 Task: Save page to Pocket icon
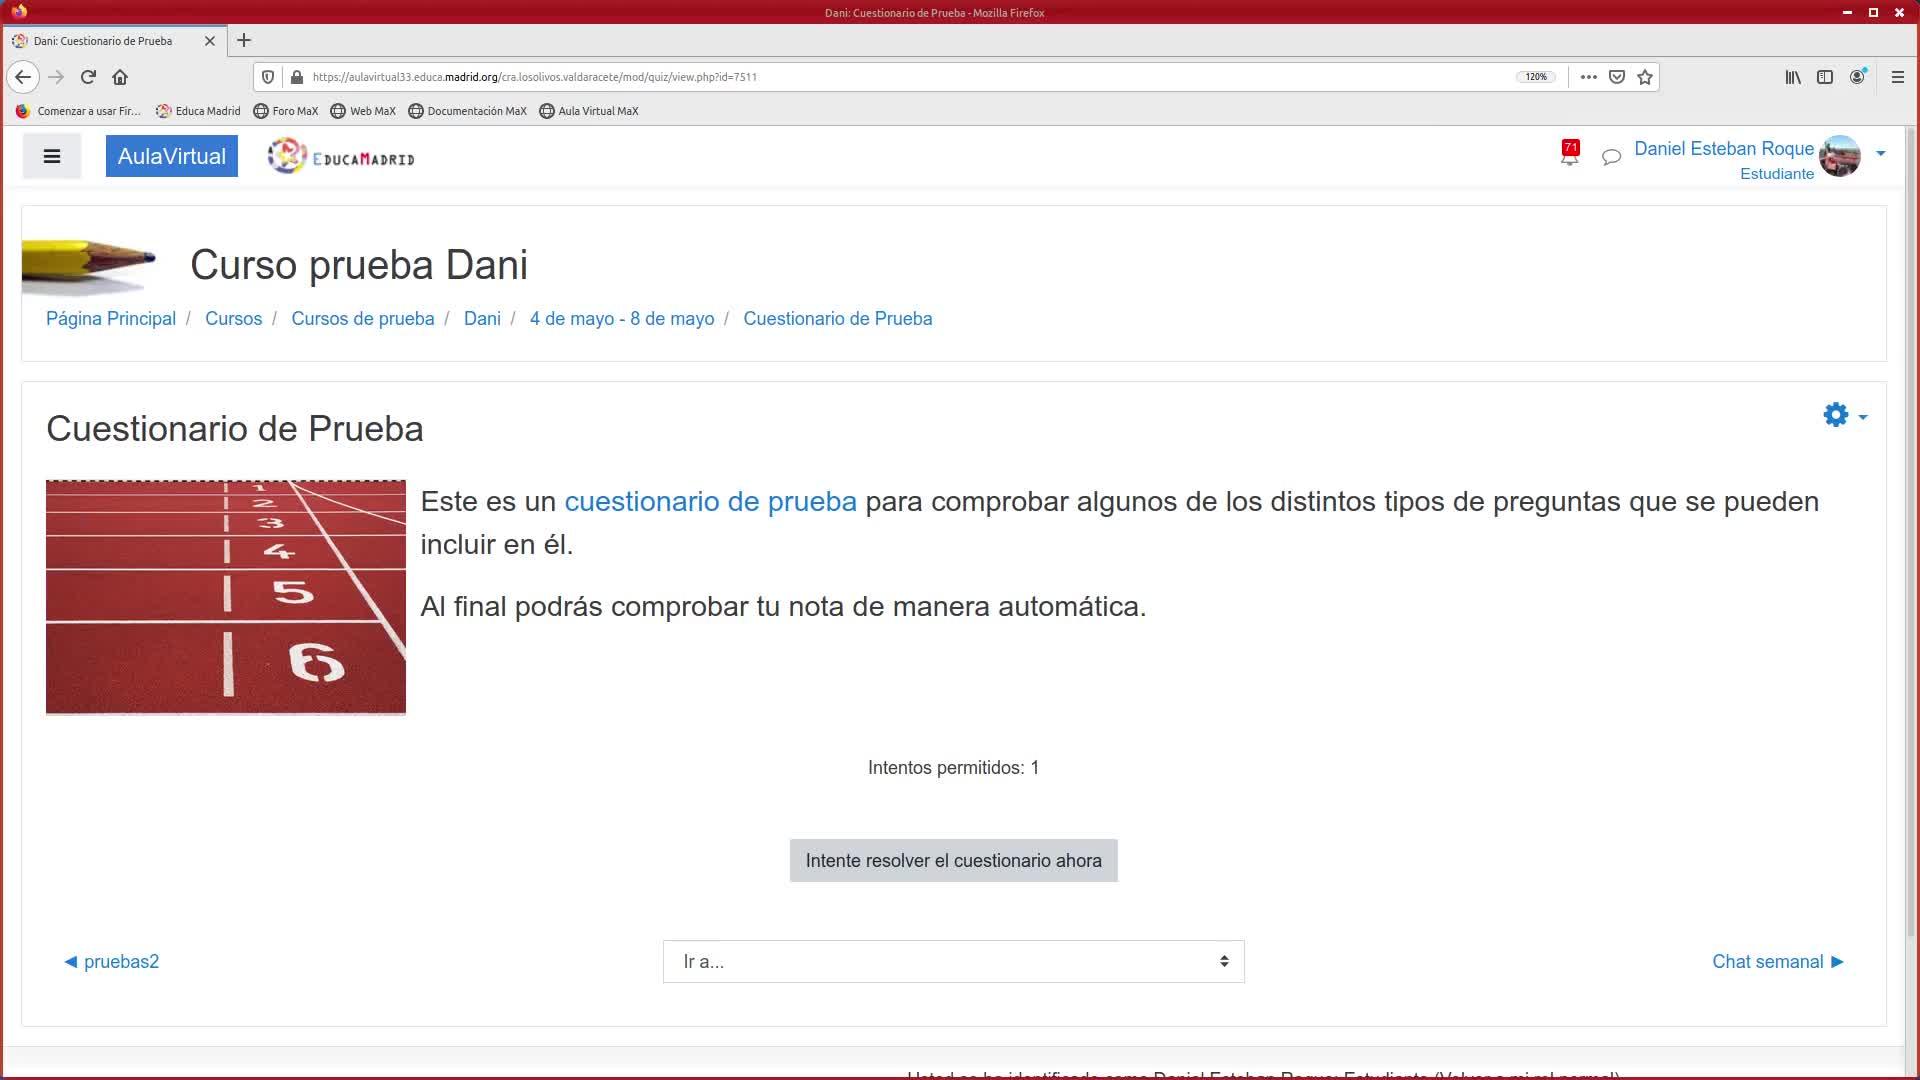pos(1617,77)
